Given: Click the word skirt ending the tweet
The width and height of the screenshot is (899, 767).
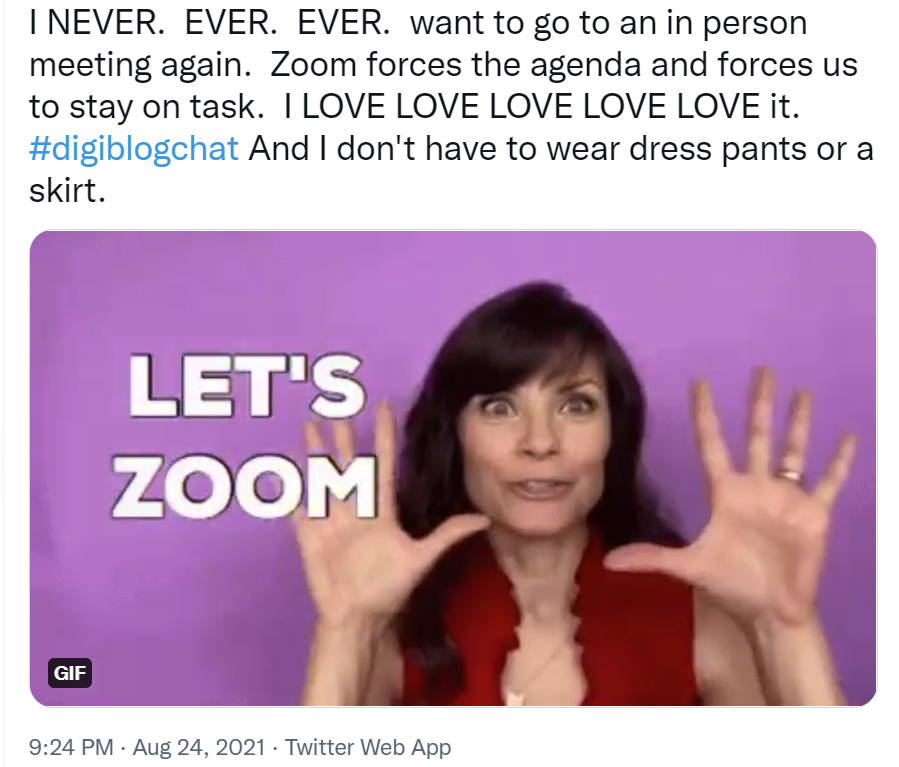Looking at the screenshot, I should tap(67, 190).
